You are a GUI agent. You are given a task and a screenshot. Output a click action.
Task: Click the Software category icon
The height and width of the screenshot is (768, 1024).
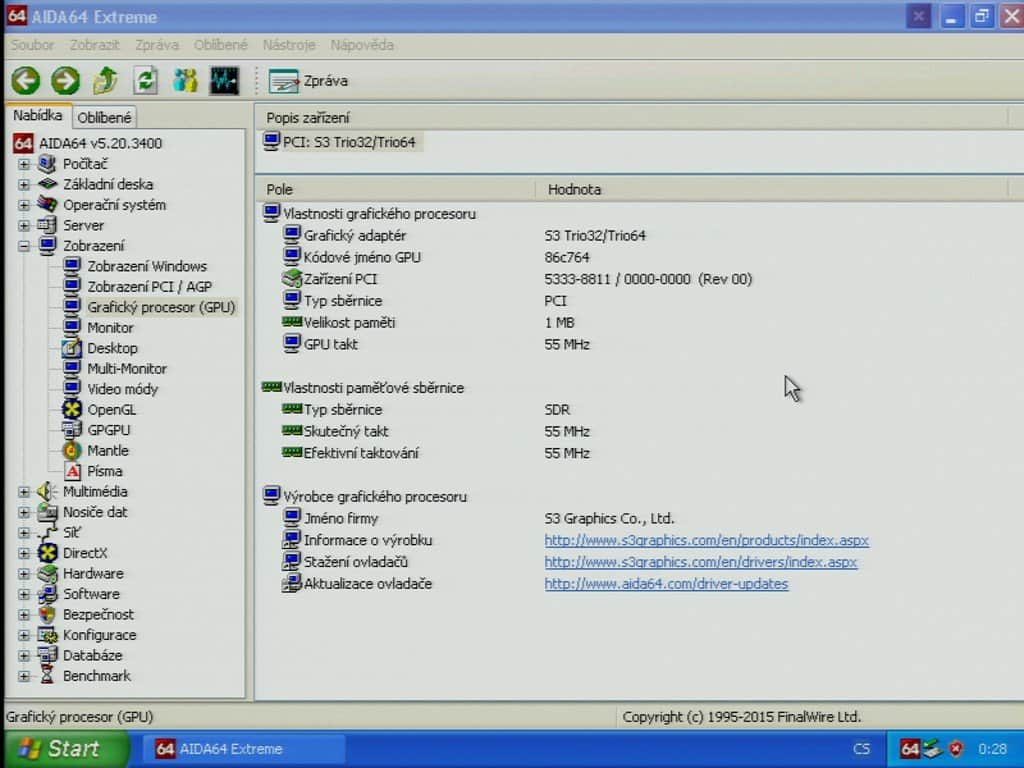(47, 594)
